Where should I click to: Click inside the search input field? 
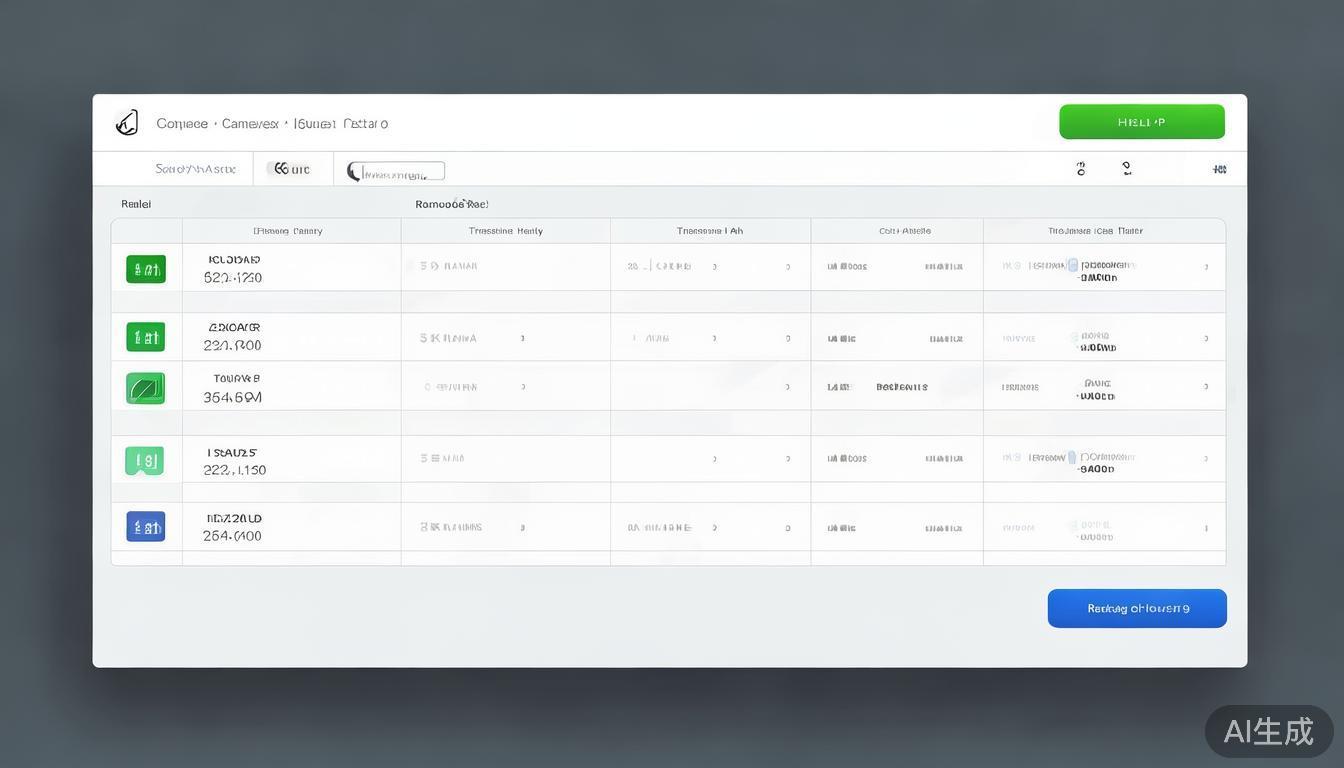395,169
